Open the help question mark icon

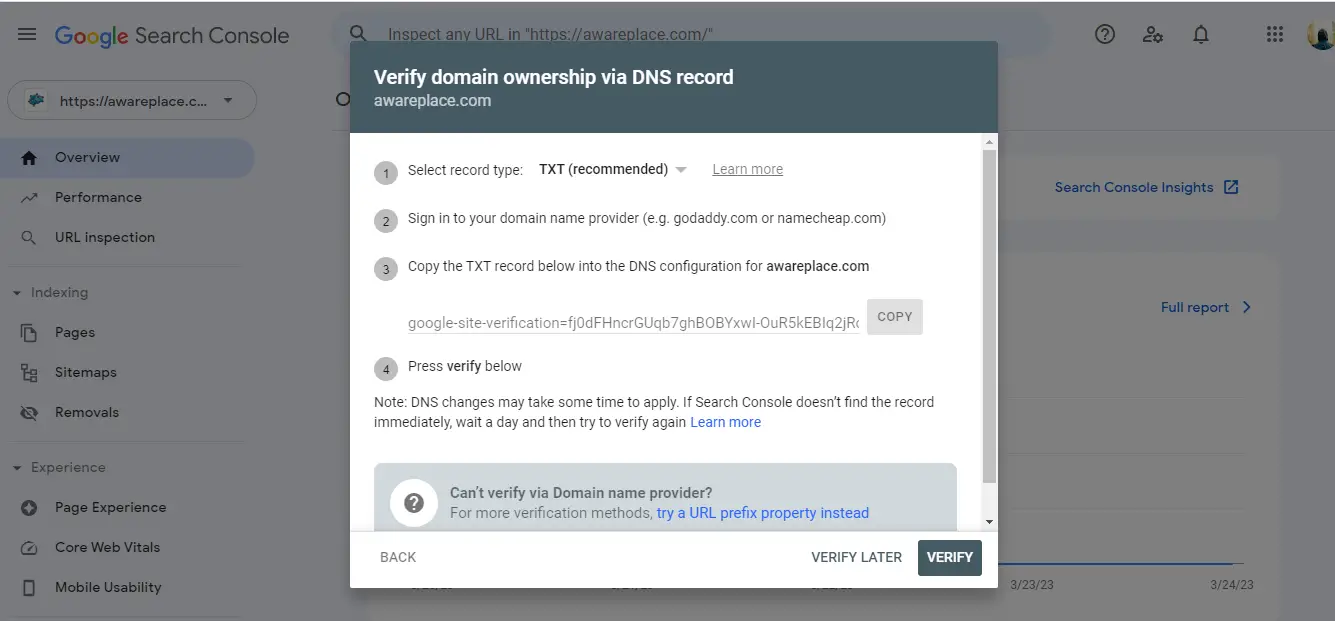tap(1105, 33)
